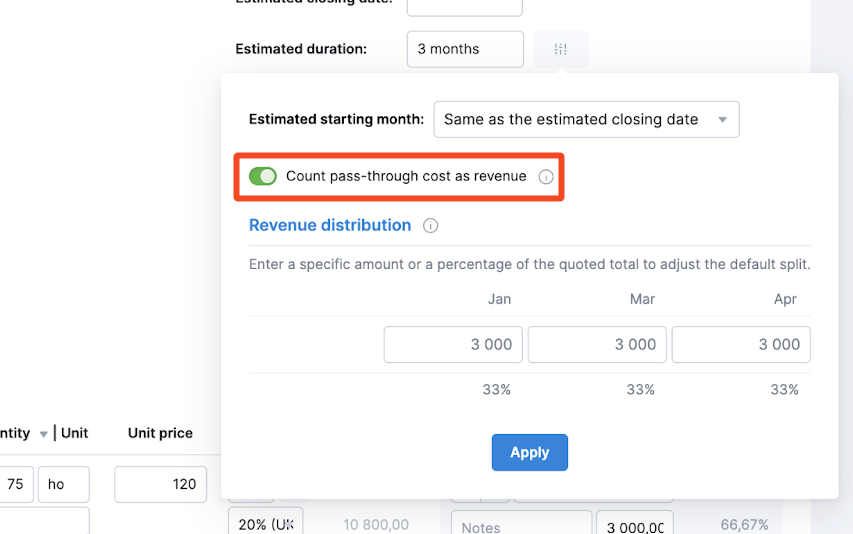Click the Notes input field
Image resolution: width=853 pixels, height=534 pixels.
pos(522,525)
